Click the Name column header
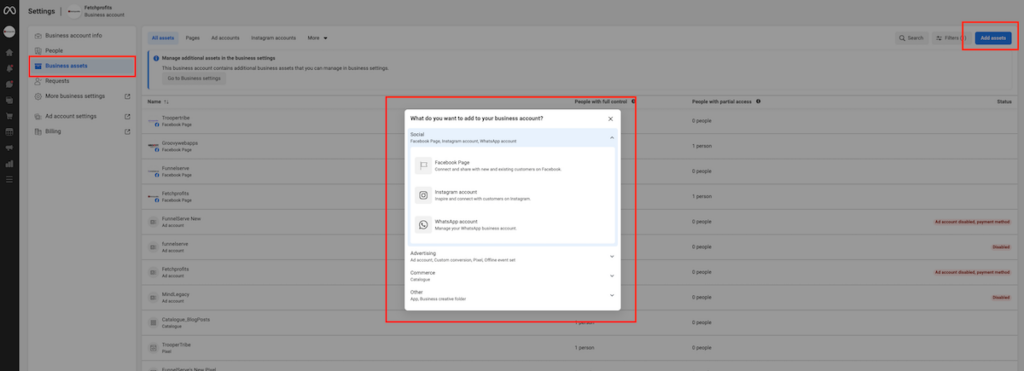 (154, 102)
